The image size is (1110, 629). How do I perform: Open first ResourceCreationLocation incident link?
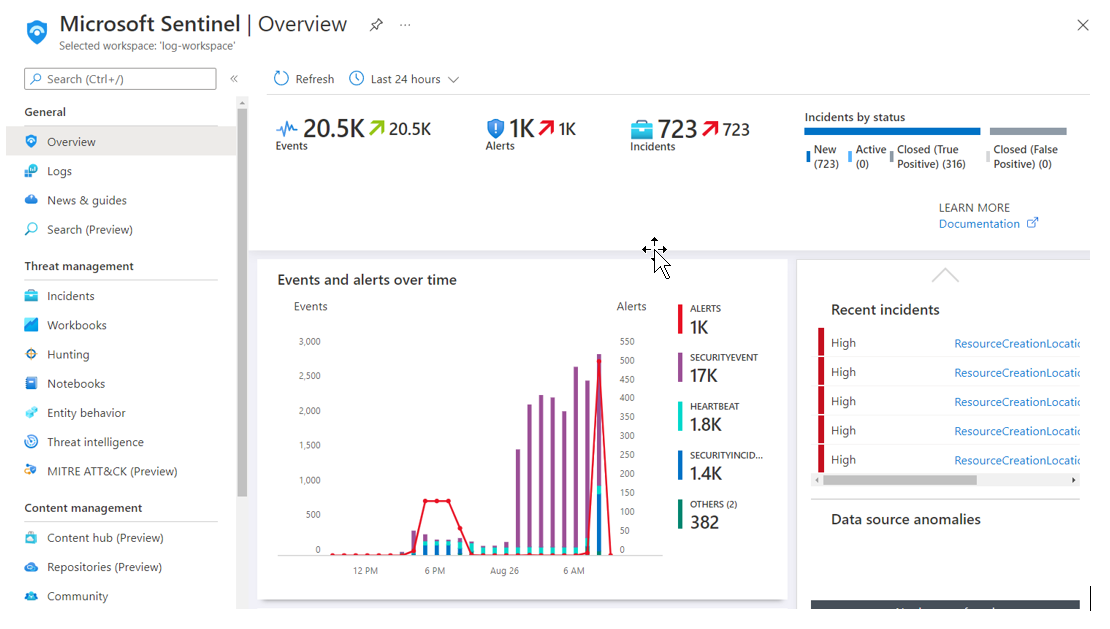pyautogui.click(x=1017, y=343)
